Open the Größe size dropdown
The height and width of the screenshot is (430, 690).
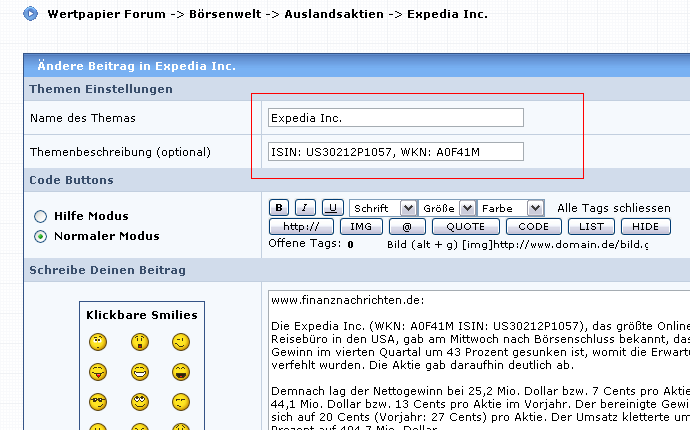[x=447, y=208]
